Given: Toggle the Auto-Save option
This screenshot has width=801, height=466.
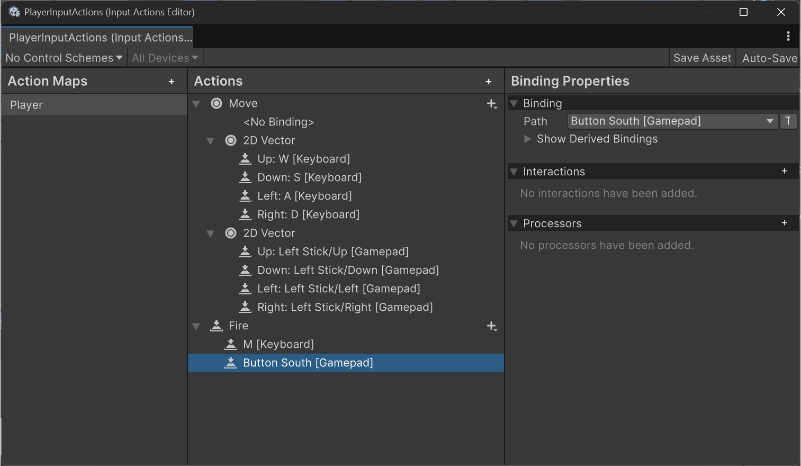Looking at the screenshot, I should (x=769, y=58).
